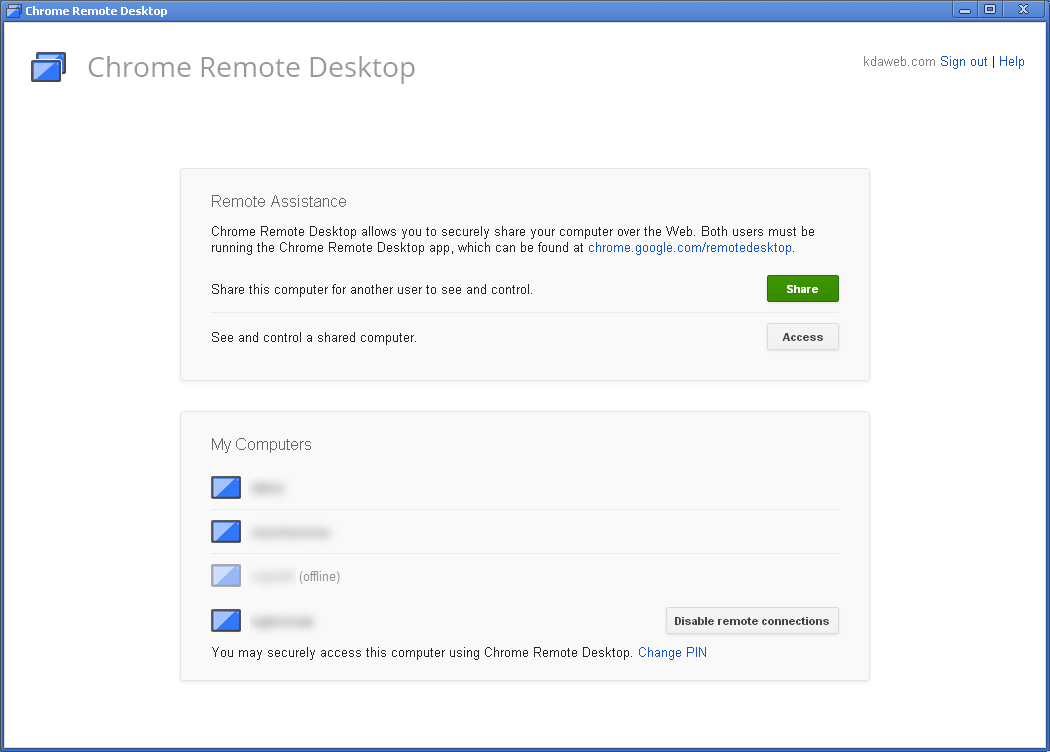Open chrome.google.com/remotedesktop link

[x=690, y=248]
